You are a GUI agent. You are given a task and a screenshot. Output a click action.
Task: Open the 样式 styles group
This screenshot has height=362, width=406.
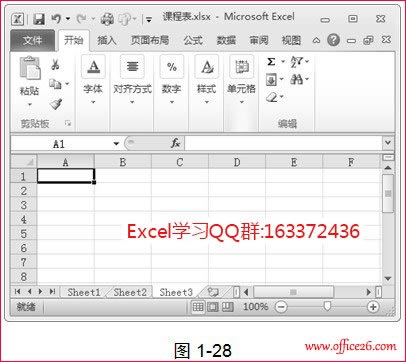[207, 80]
